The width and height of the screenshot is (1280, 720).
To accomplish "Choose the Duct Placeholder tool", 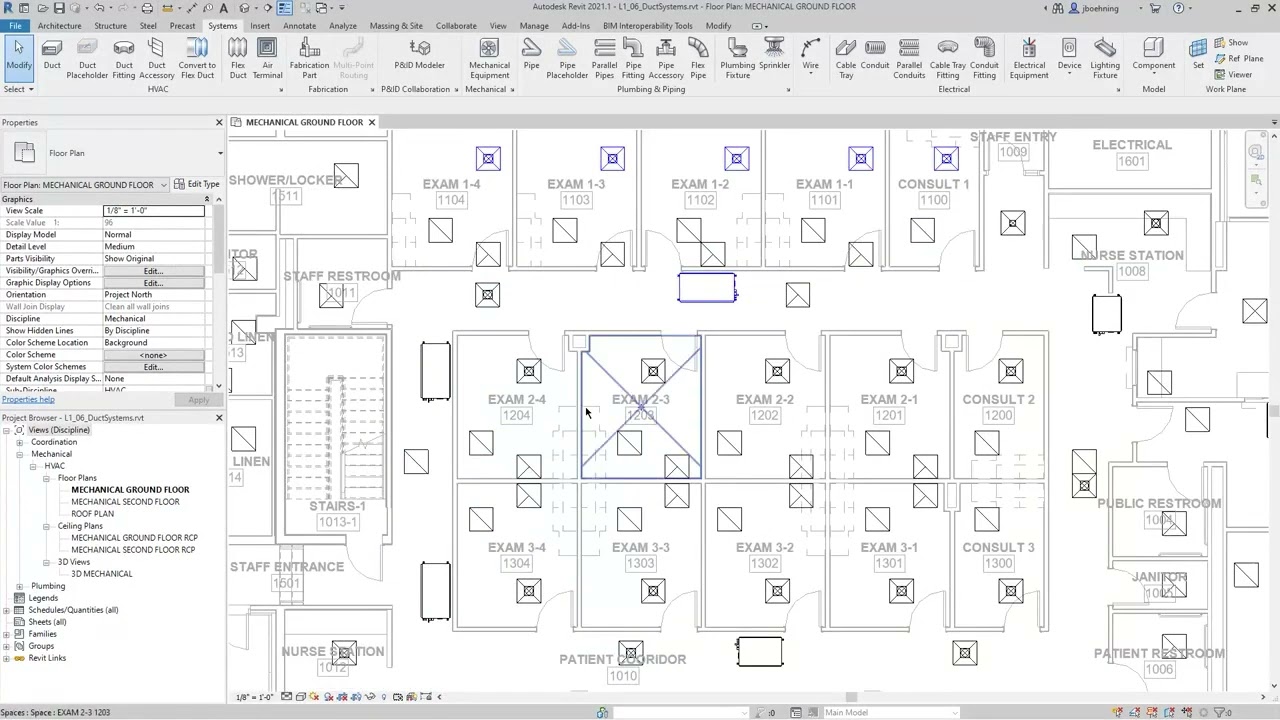I will (87, 57).
